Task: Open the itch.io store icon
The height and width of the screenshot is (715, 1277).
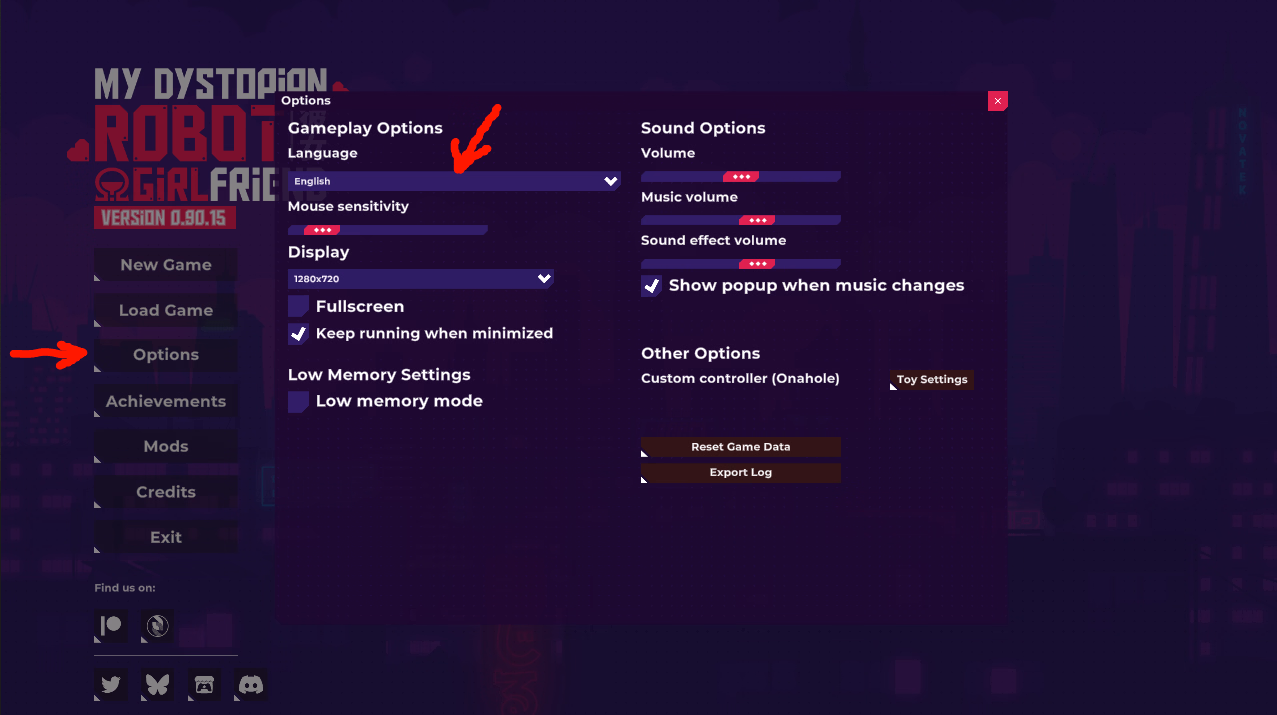Action: (x=204, y=685)
